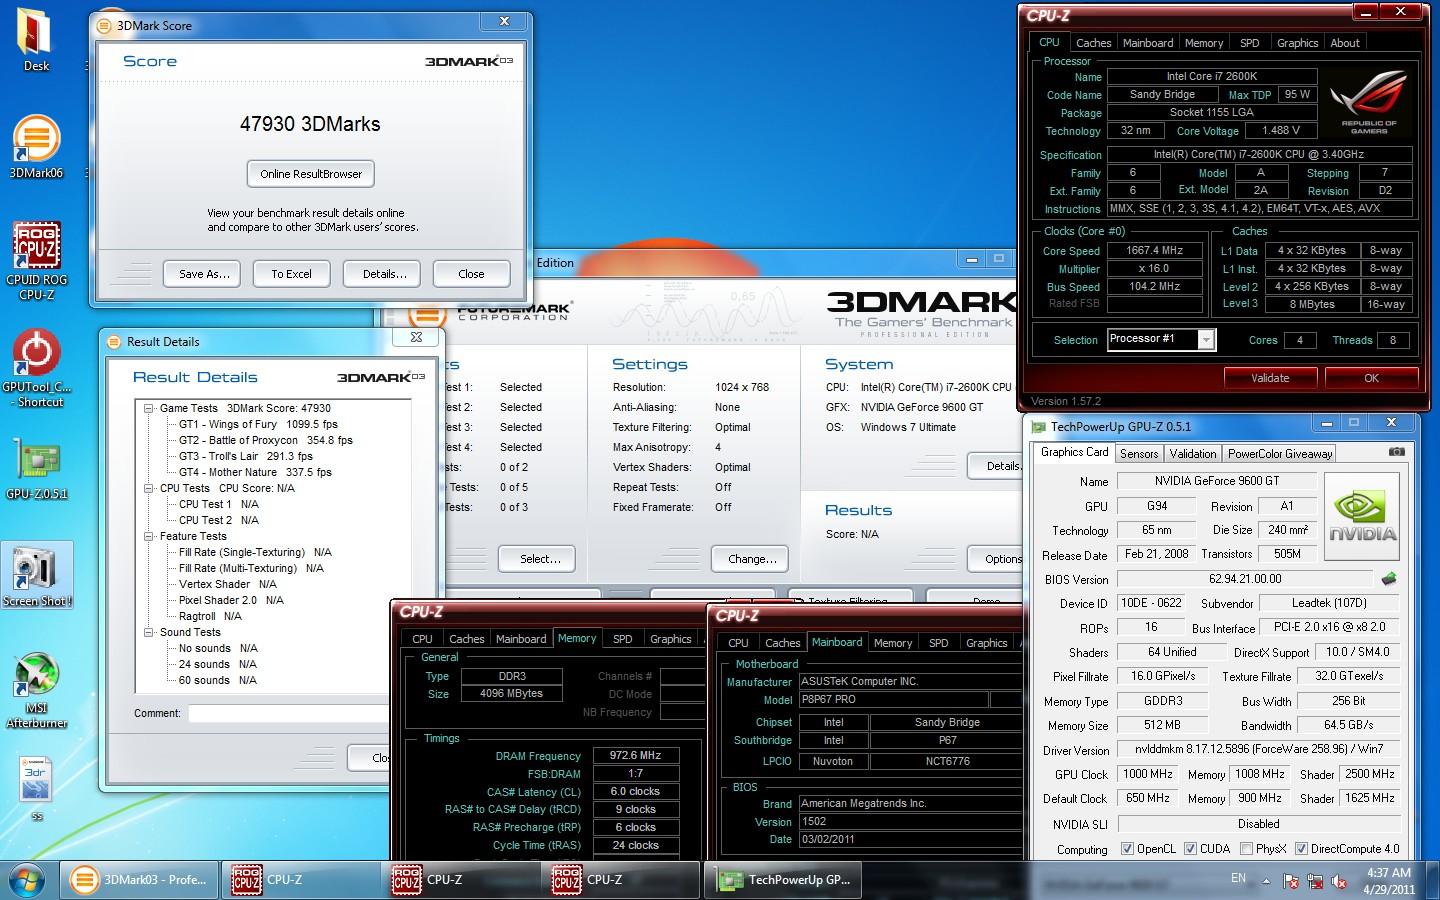
Task: Click the Comment input field in Result Details
Action: click(288, 713)
